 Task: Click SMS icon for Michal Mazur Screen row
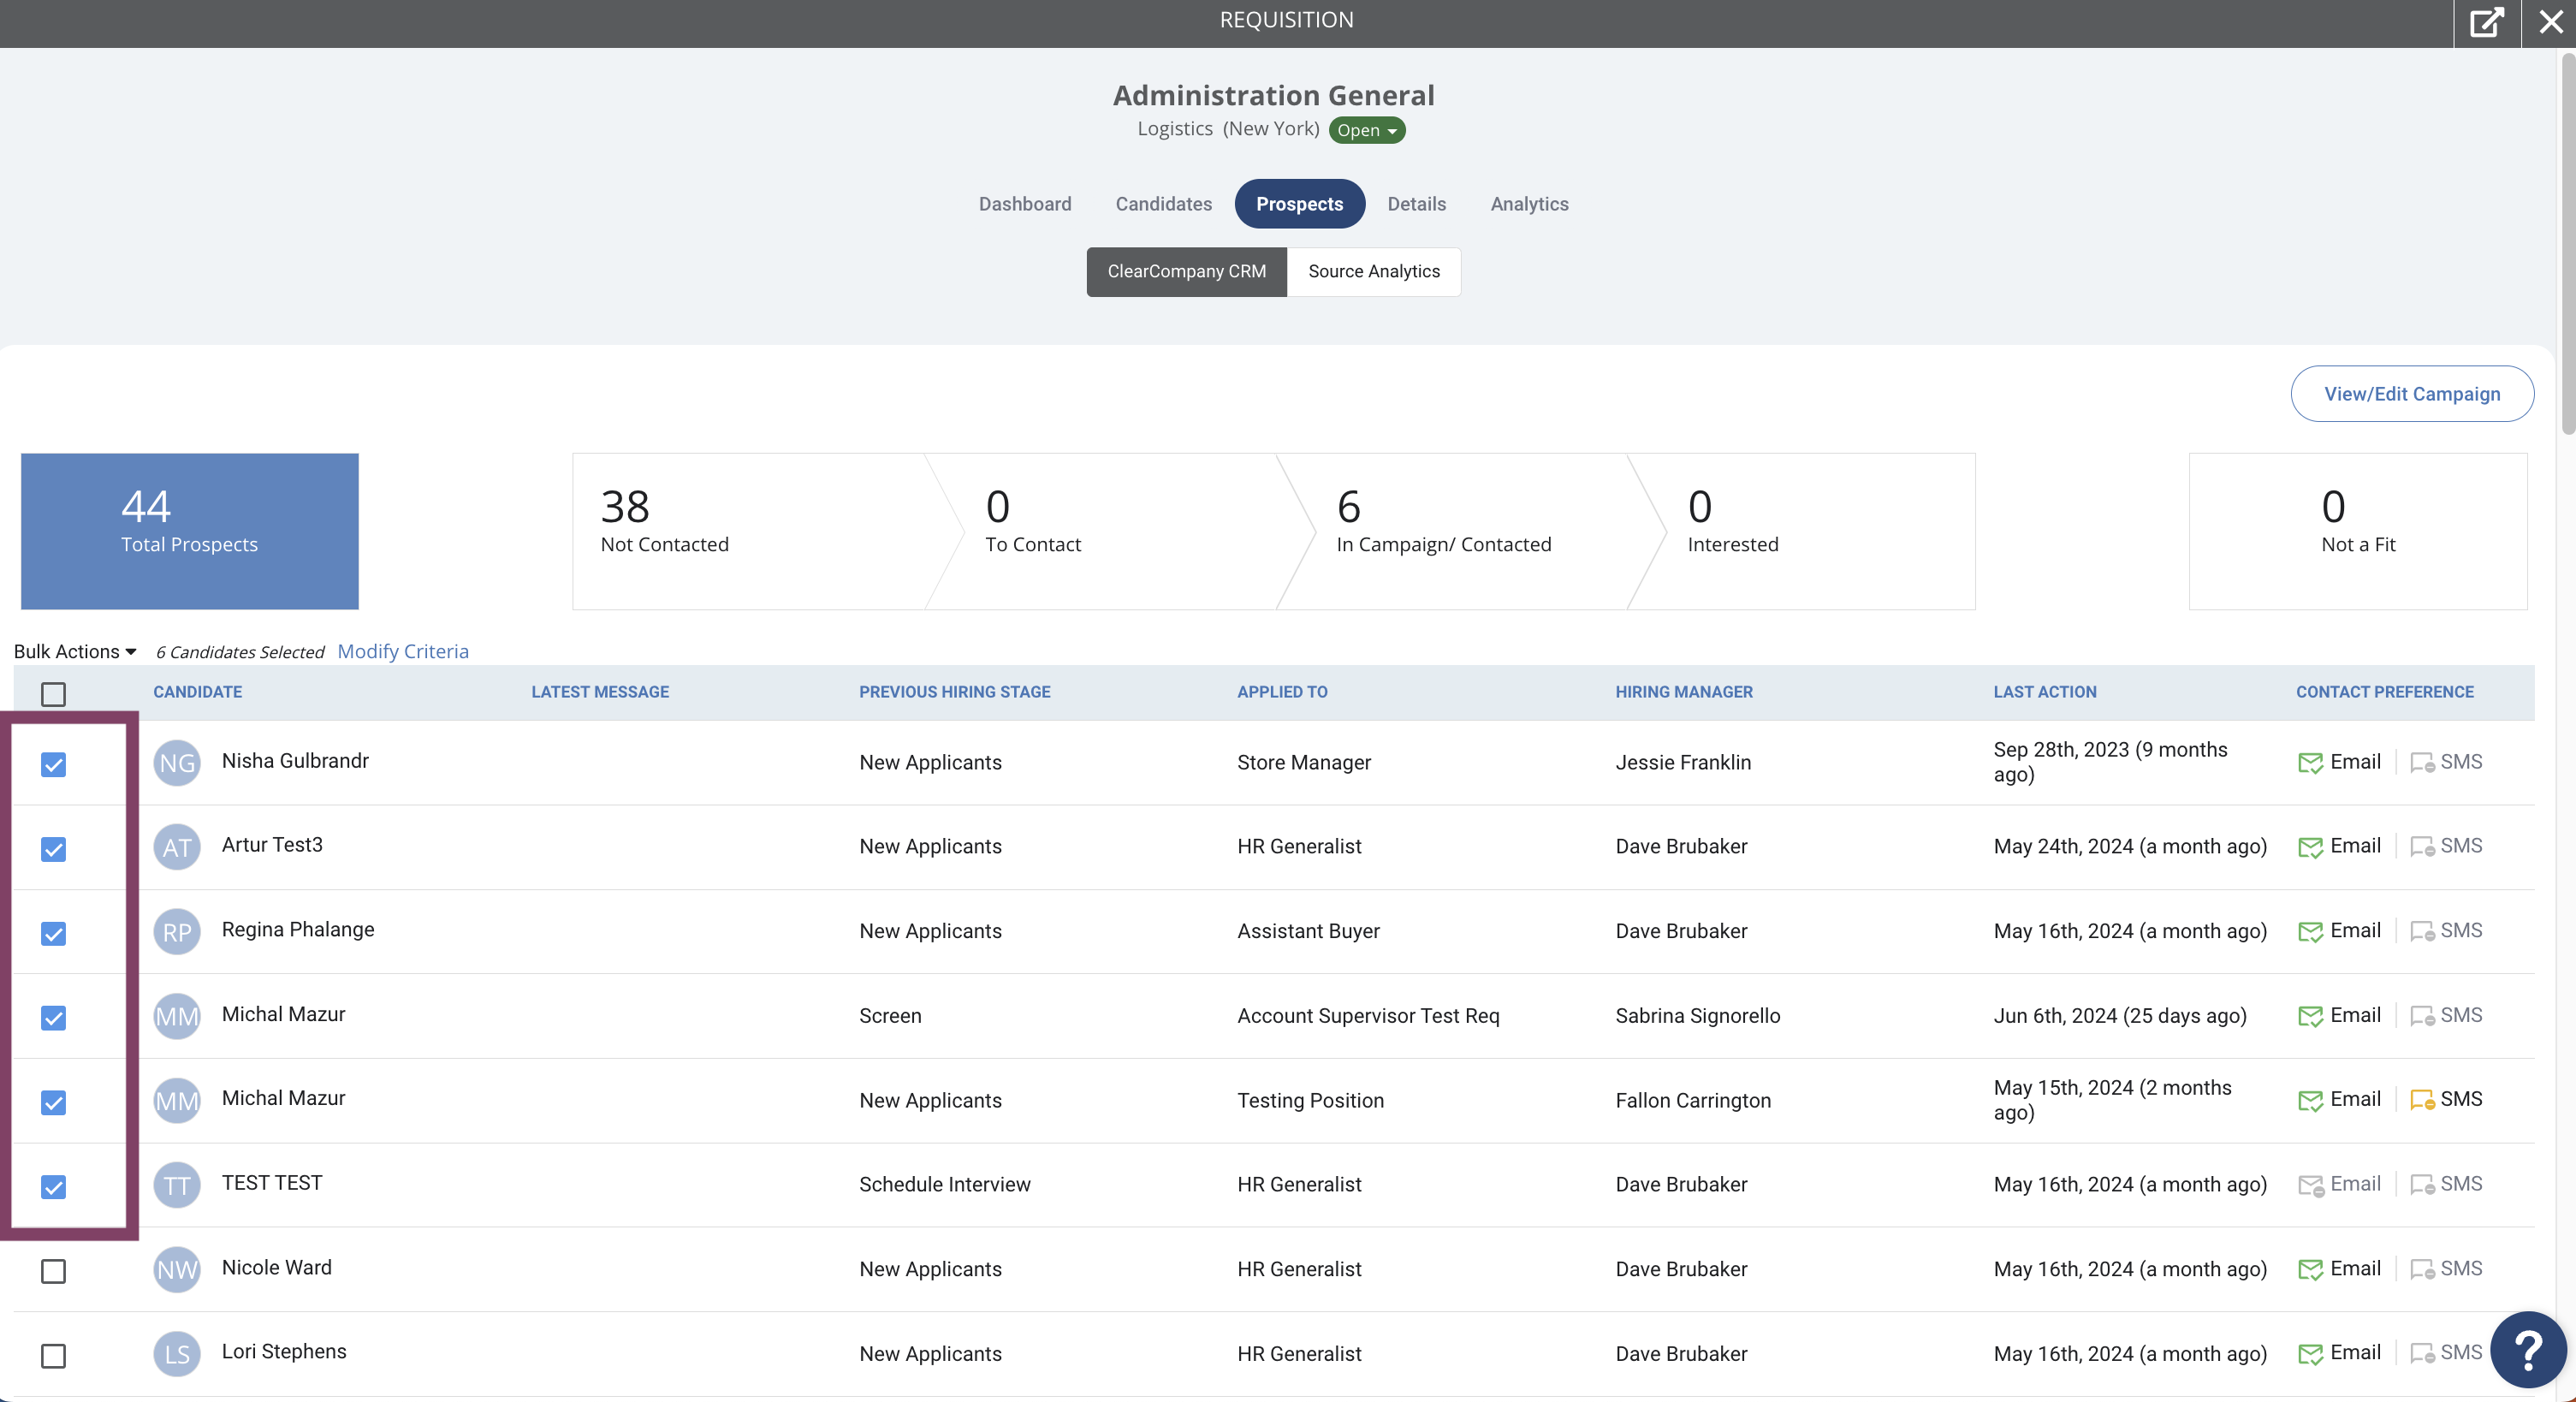click(x=2422, y=1016)
